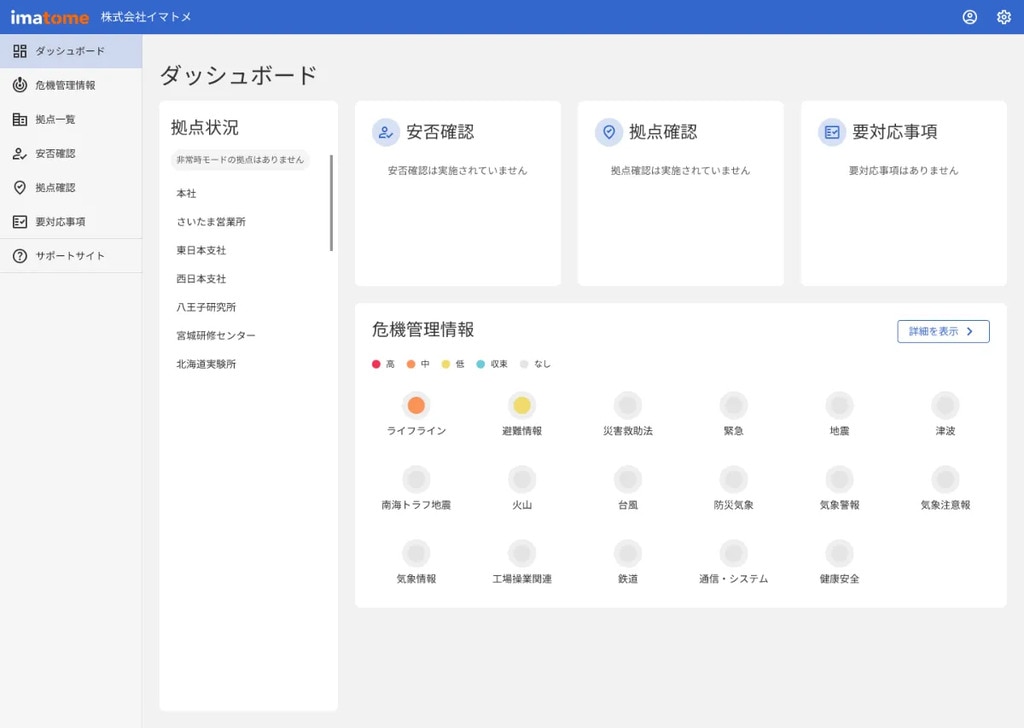Open 拠点一覧 from the sidebar
The image size is (1024, 728).
55,119
